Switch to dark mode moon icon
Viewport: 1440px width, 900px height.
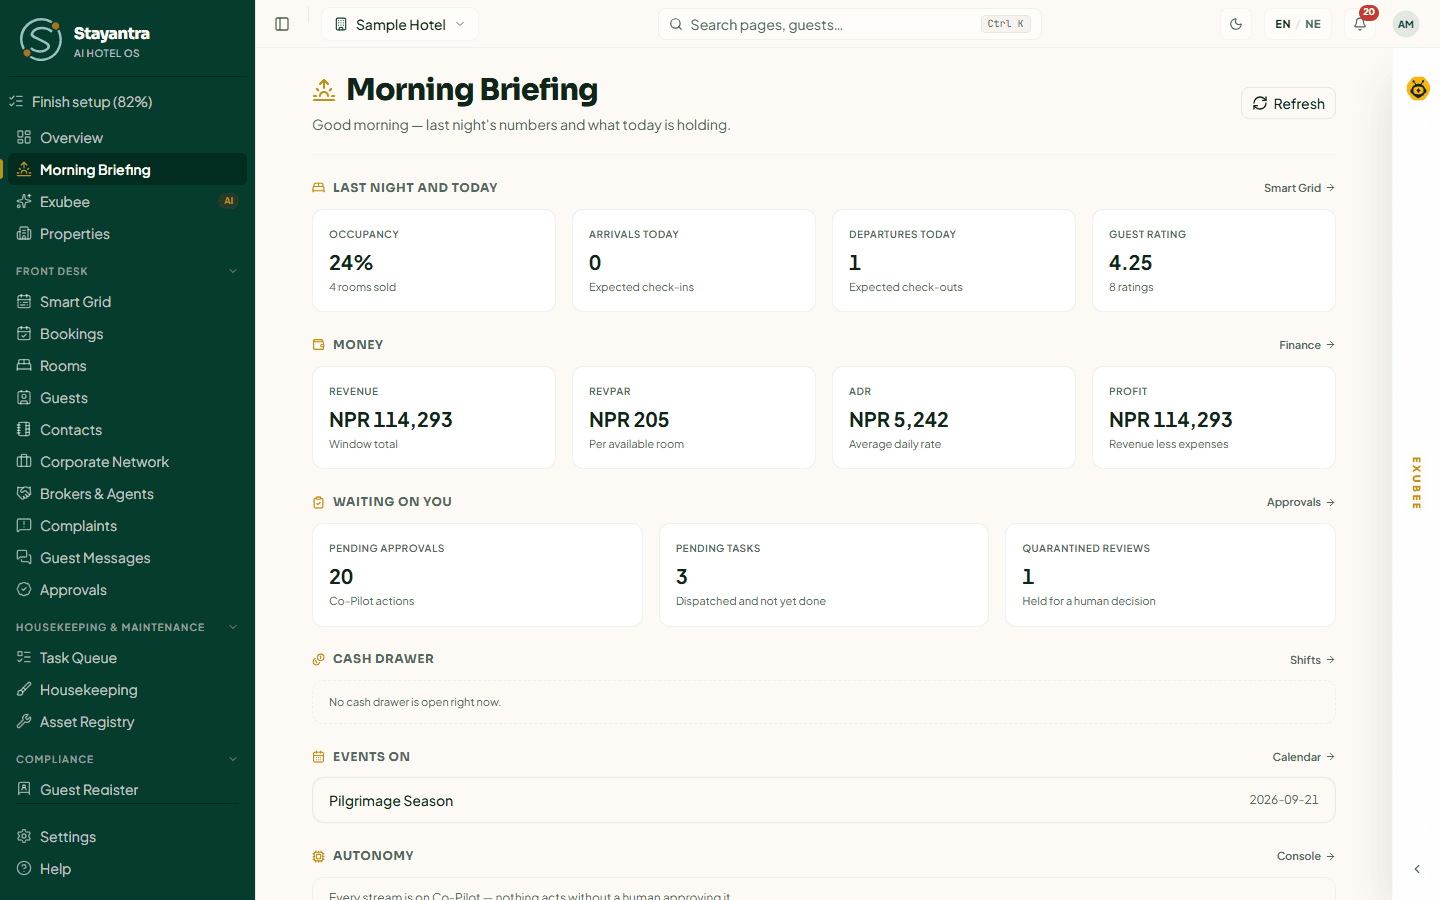pyautogui.click(x=1236, y=24)
